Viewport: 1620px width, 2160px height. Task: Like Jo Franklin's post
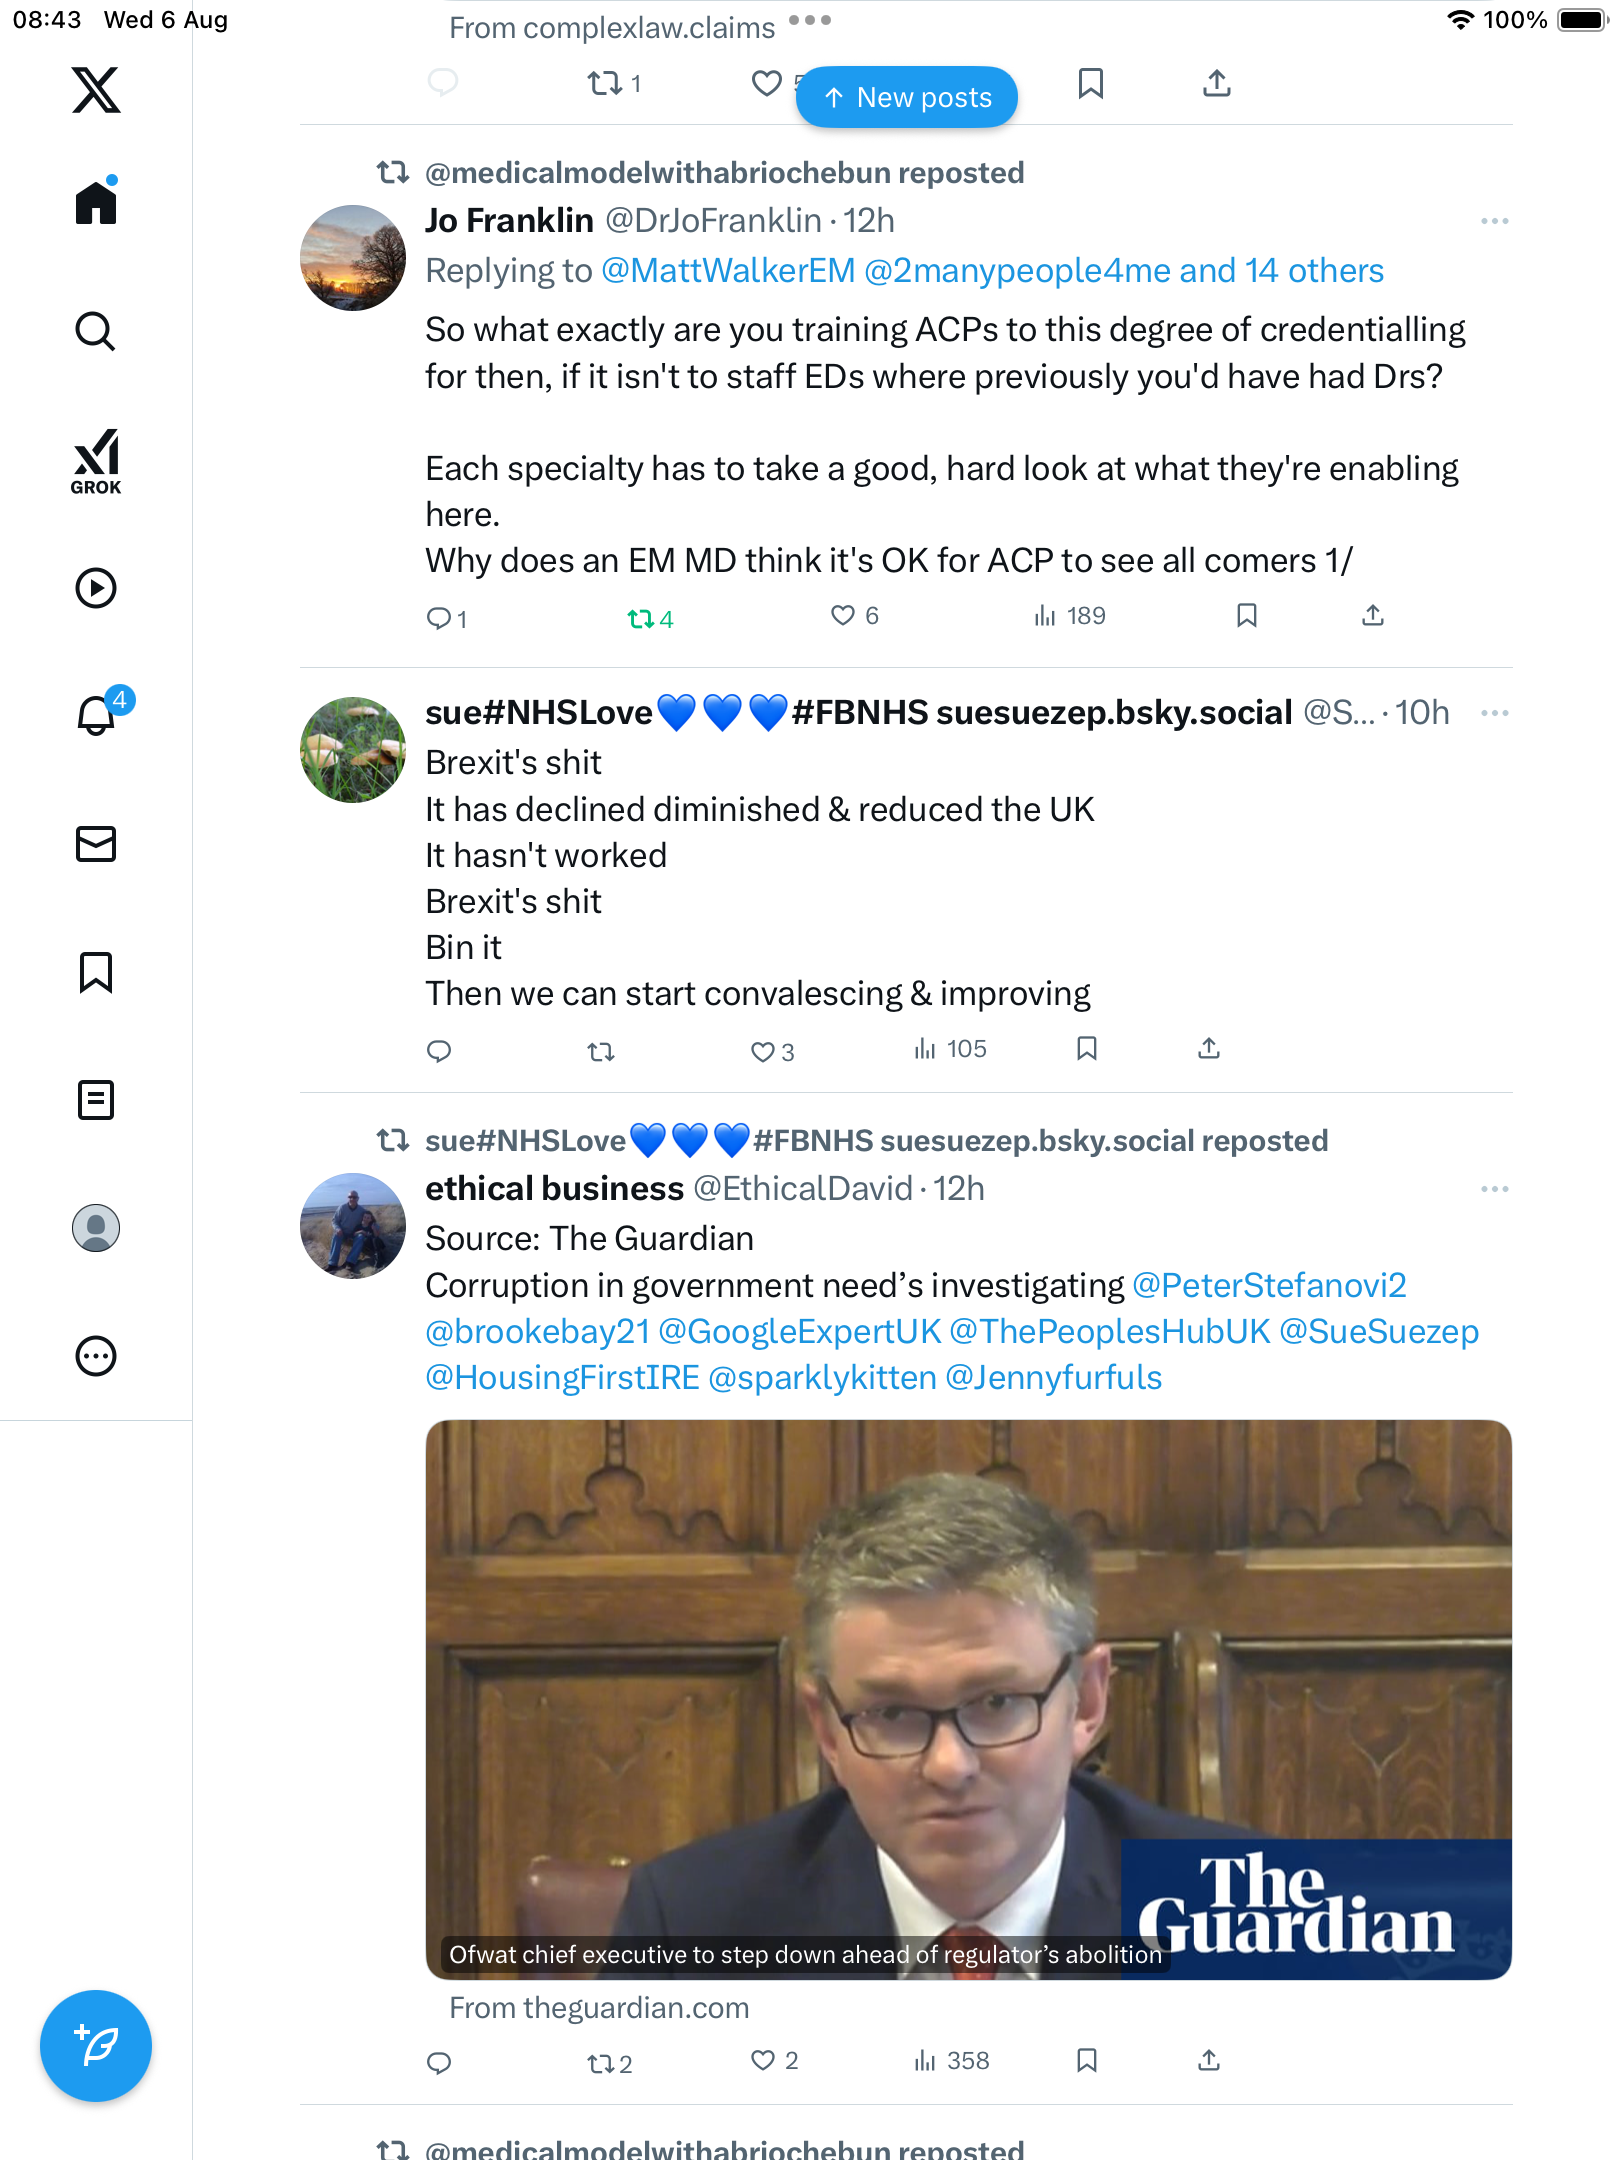coord(844,616)
